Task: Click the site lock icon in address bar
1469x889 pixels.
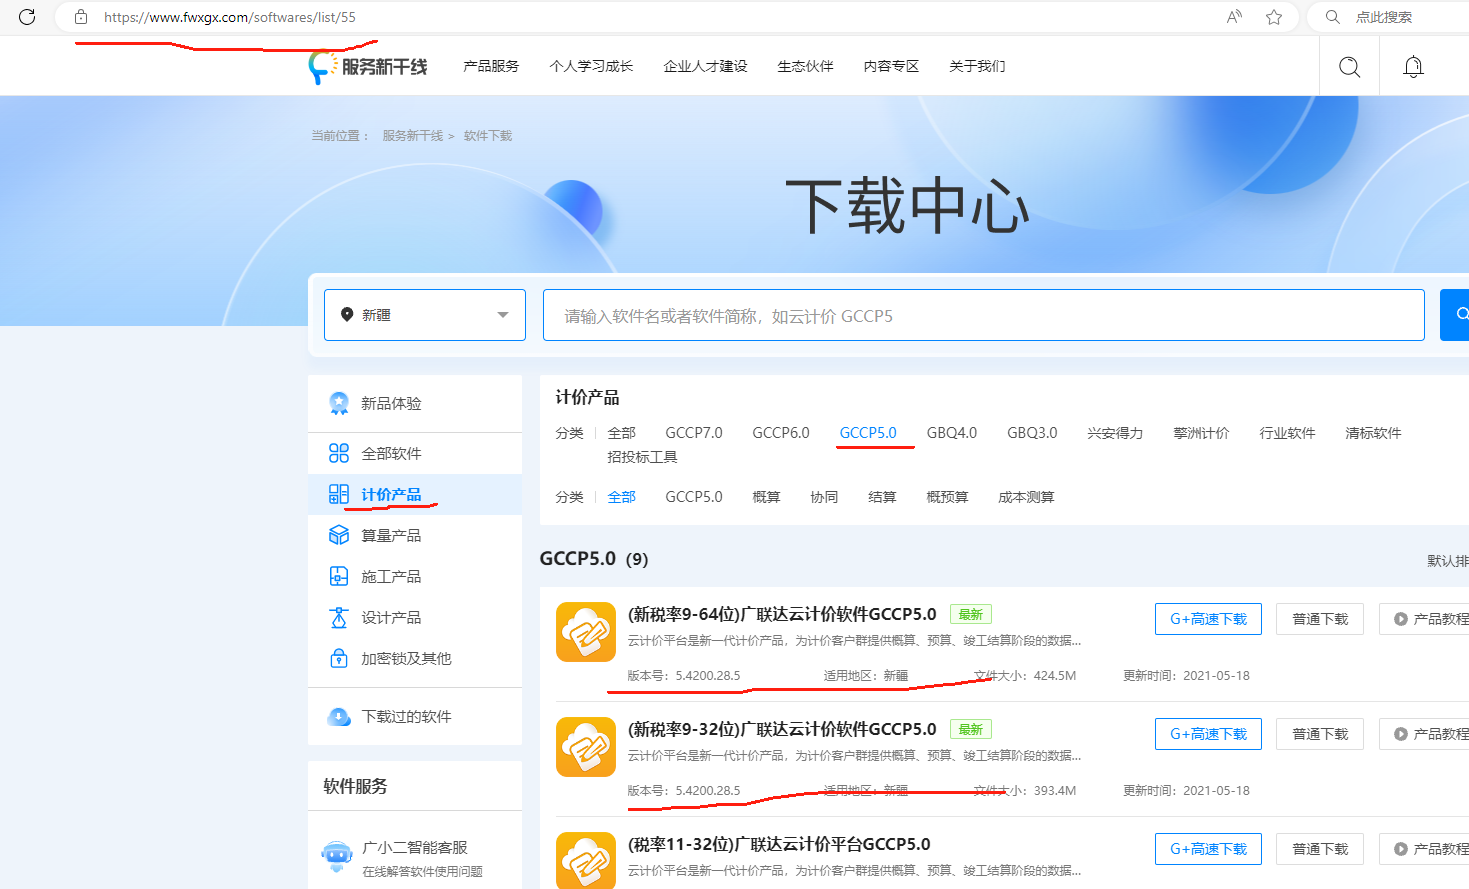Action: [81, 17]
